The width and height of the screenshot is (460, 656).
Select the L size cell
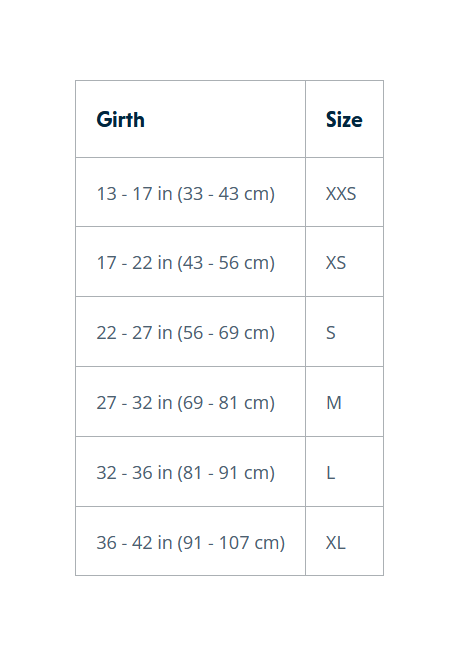[345, 472]
